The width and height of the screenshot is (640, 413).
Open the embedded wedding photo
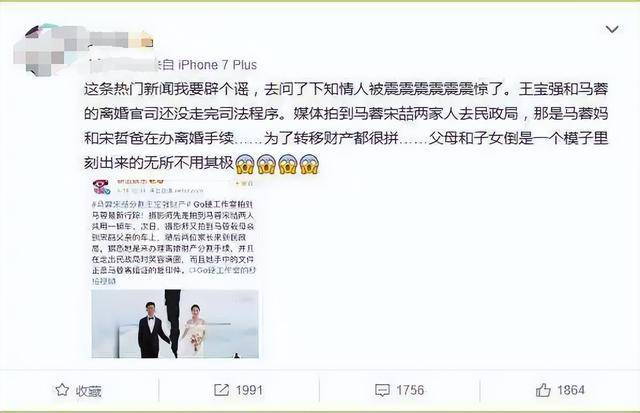coord(175,324)
